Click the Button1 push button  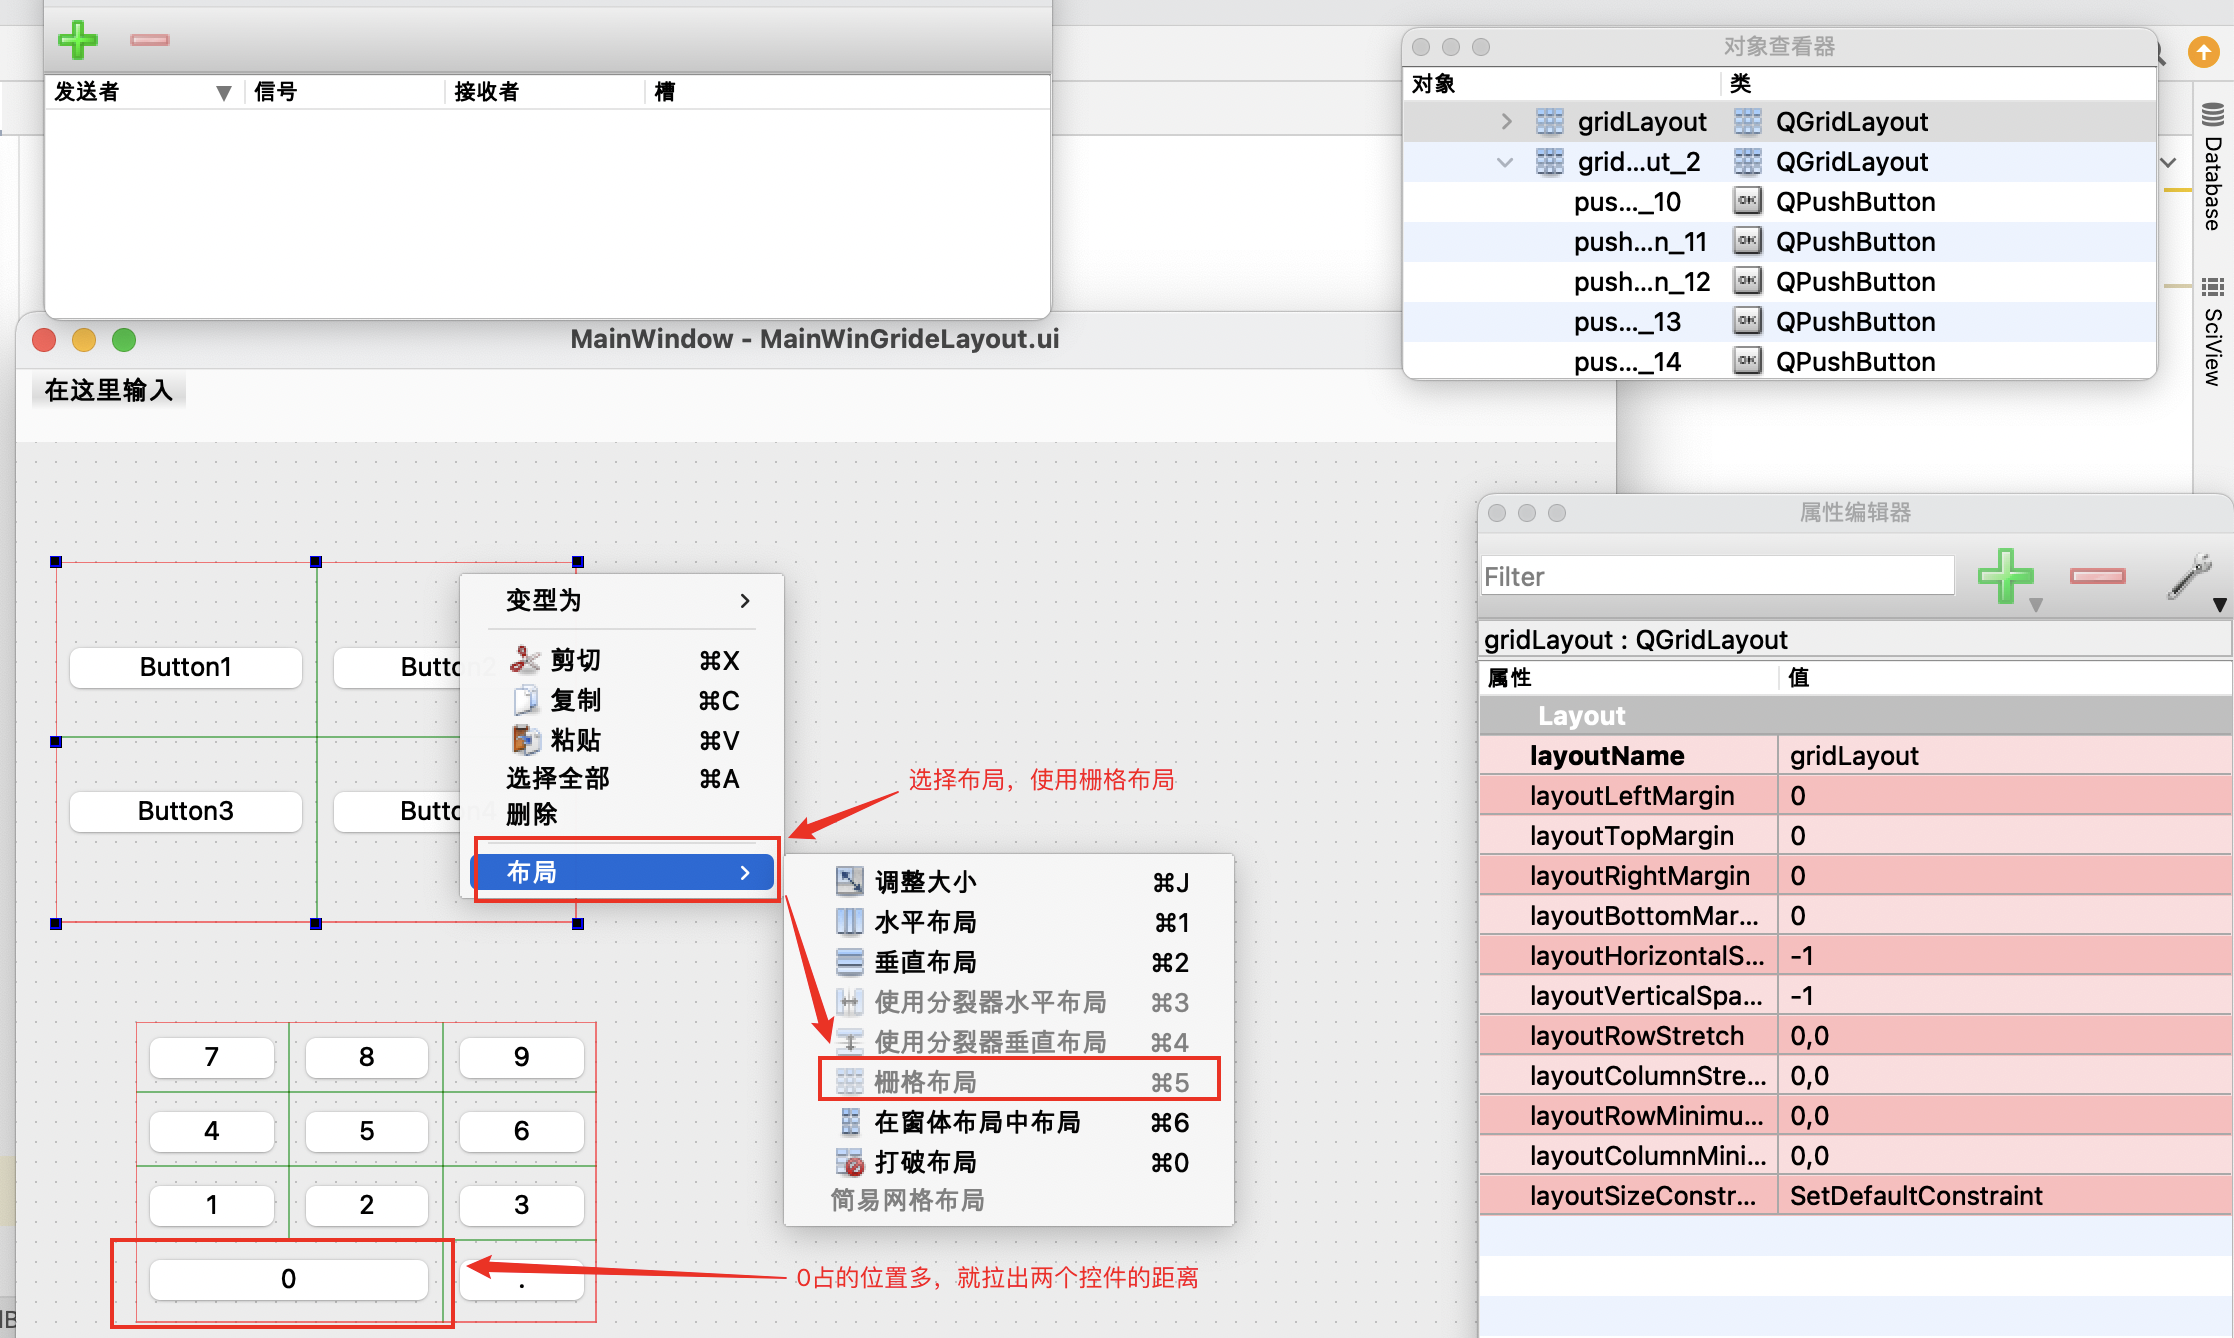186,667
